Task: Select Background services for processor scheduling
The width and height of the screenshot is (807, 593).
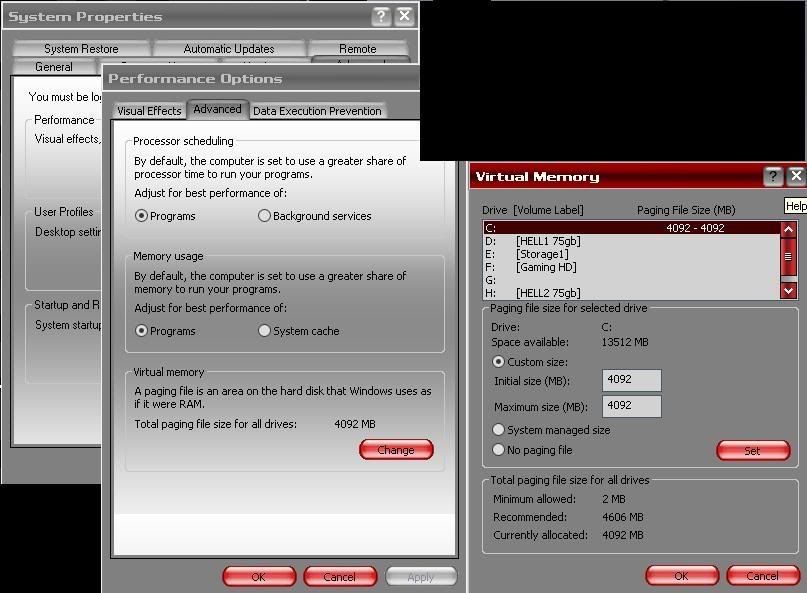Action: coord(265,216)
